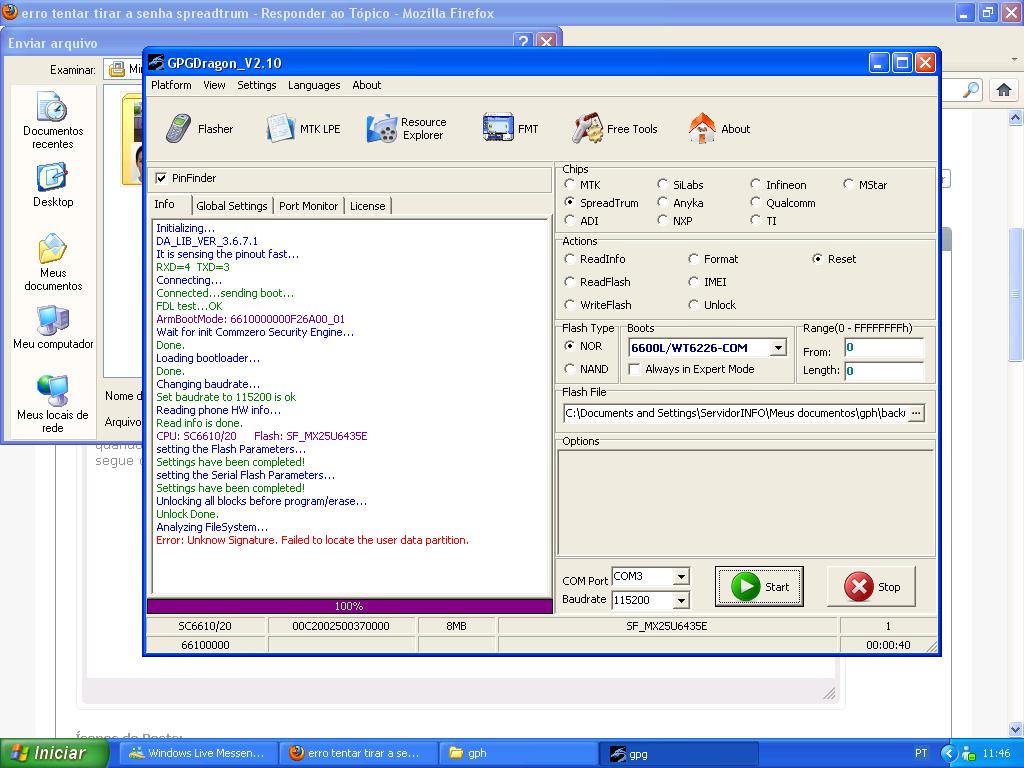Click the Iniciar start button
The image size is (1024, 768).
(54, 753)
